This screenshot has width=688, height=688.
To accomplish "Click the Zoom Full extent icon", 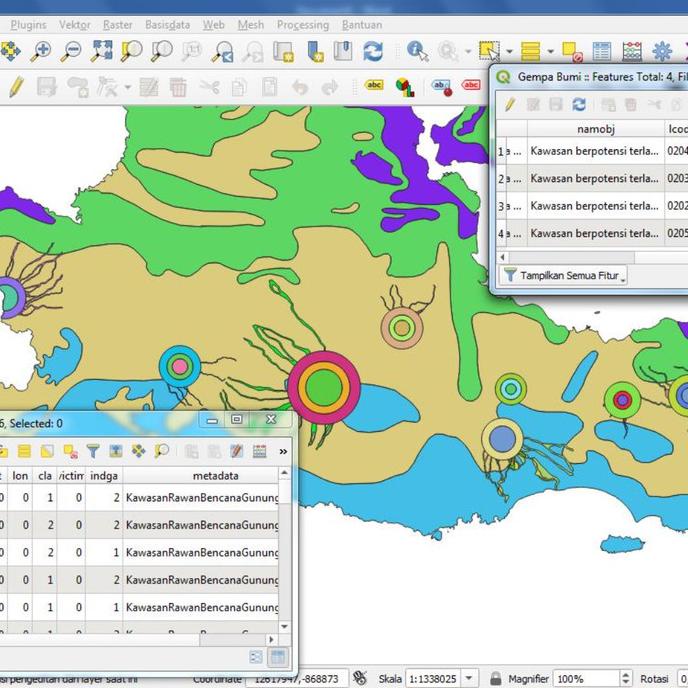I will coord(101,51).
